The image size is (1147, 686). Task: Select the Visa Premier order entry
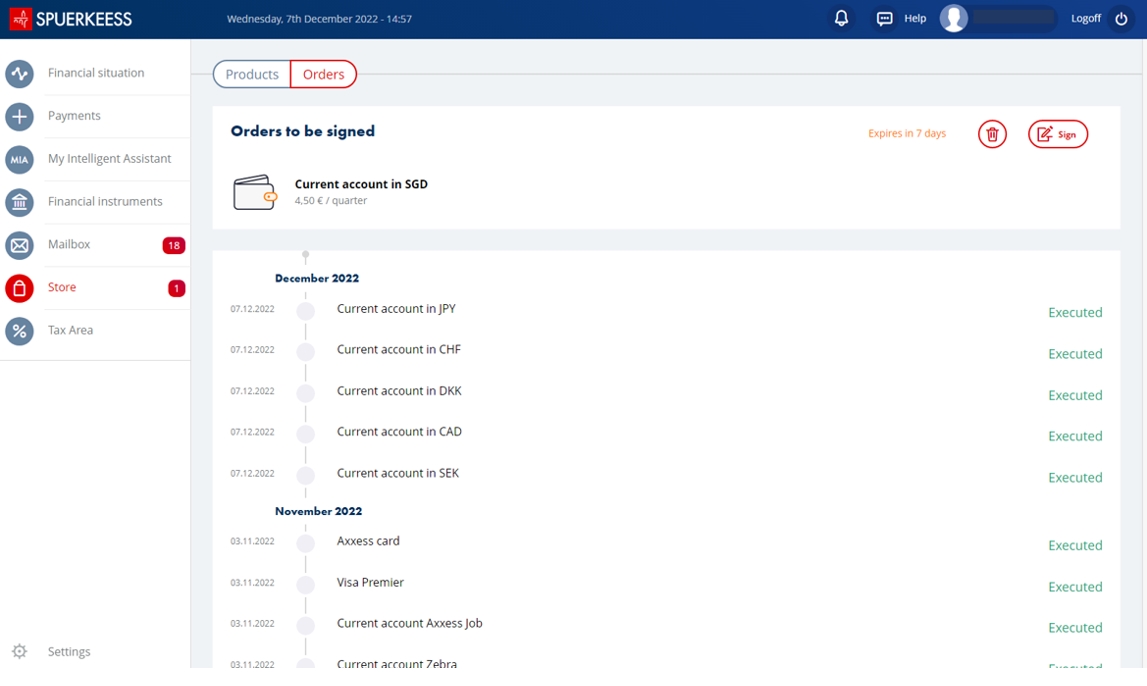pyautogui.click(x=370, y=583)
